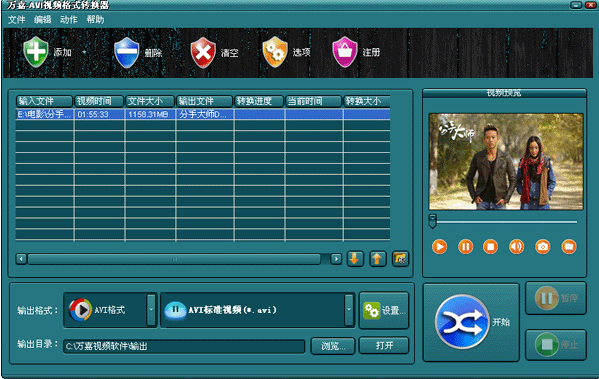Click the green shield 添加 icon
The width and height of the screenshot is (599, 379).
pos(36,52)
